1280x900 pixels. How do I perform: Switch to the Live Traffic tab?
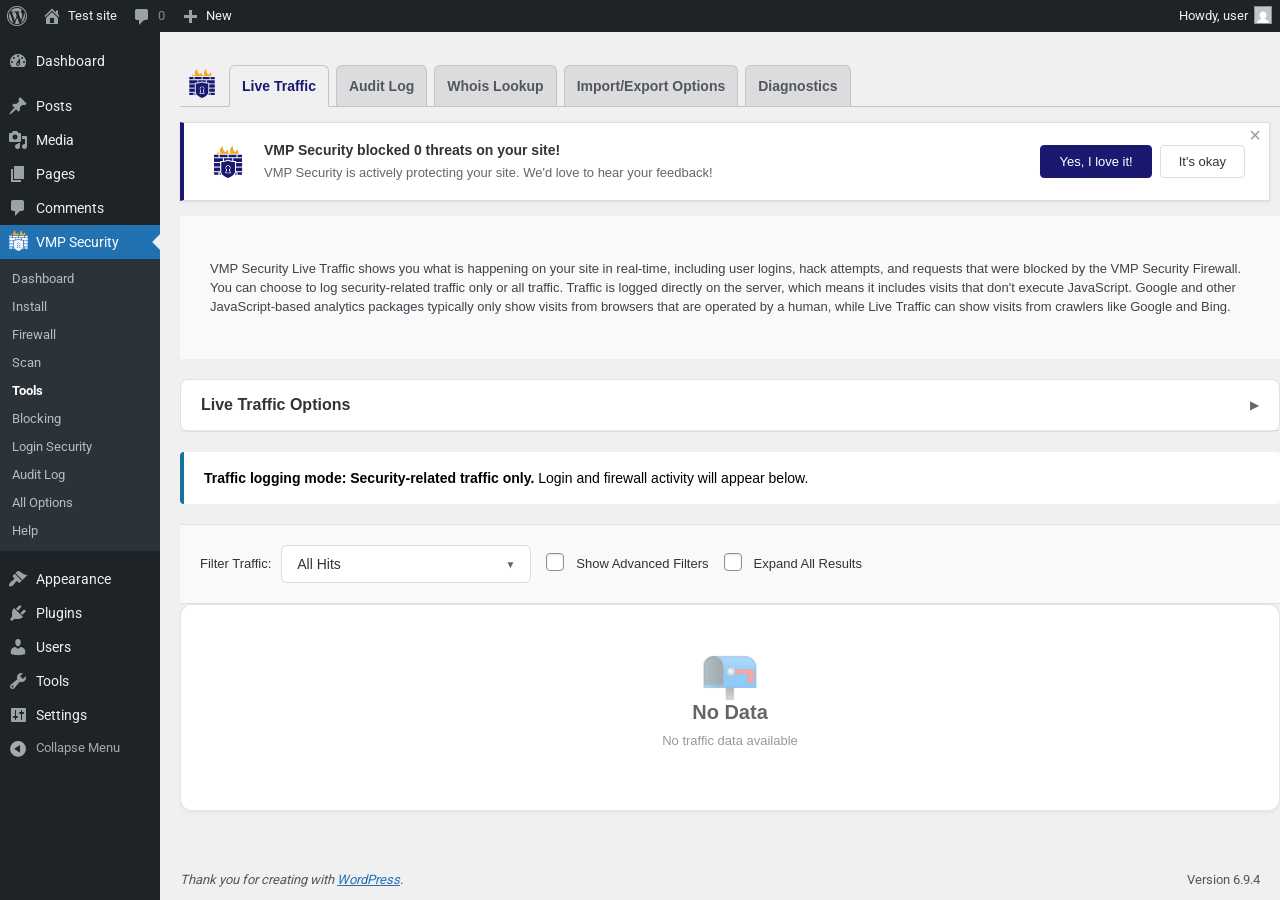coord(279,86)
